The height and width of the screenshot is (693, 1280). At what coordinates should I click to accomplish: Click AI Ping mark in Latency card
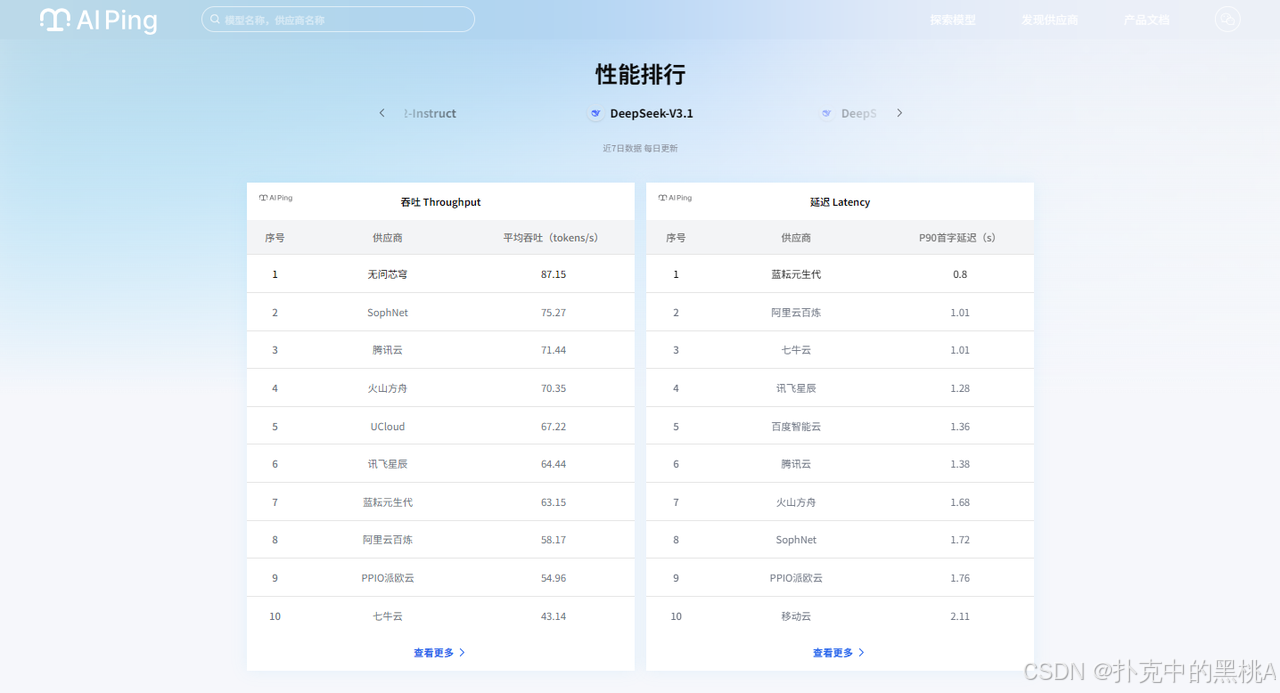coord(675,198)
